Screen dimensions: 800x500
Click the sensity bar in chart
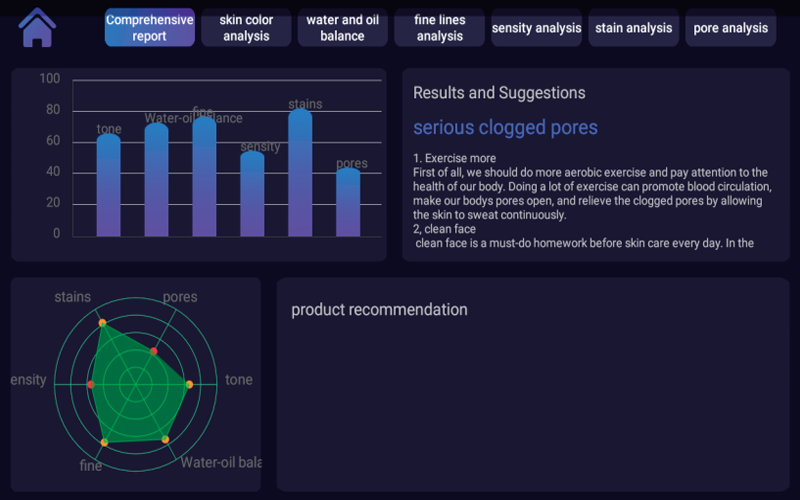[252, 194]
